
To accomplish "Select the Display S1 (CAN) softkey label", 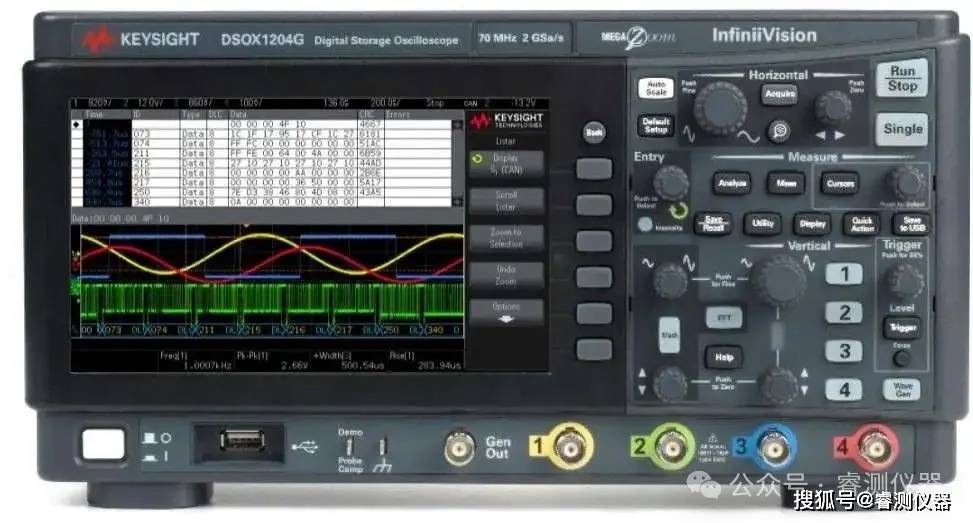I will [x=506, y=164].
